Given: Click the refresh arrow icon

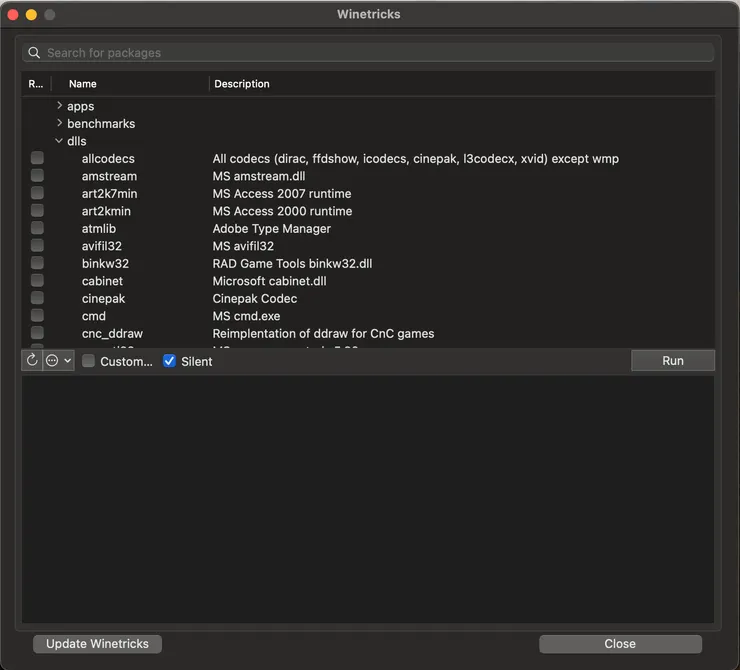Looking at the screenshot, I should pyautogui.click(x=32, y=361).
